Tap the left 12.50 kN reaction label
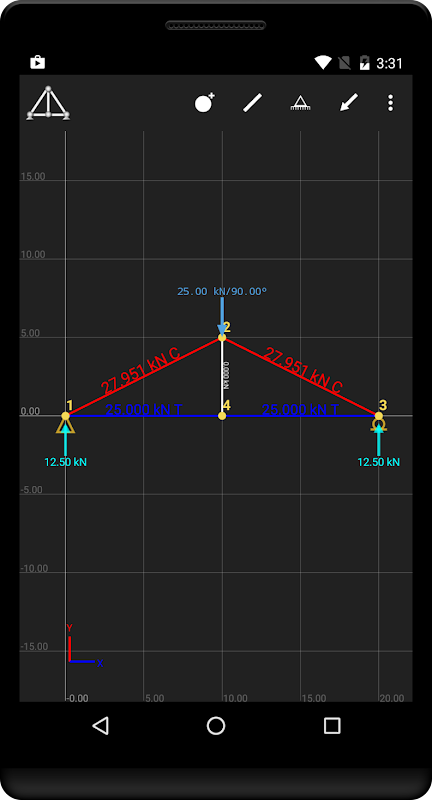432x800 pixels. (x=65, y=462)
